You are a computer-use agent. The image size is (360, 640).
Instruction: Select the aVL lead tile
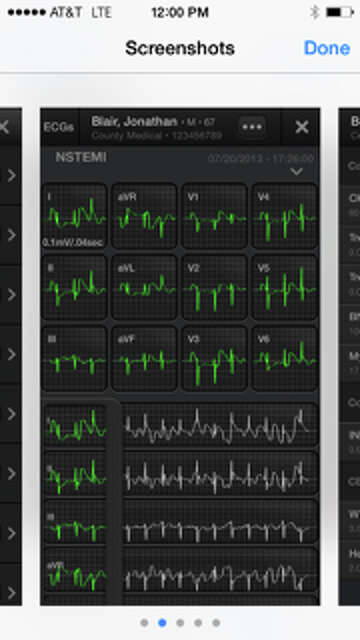[x=144, y=287]
